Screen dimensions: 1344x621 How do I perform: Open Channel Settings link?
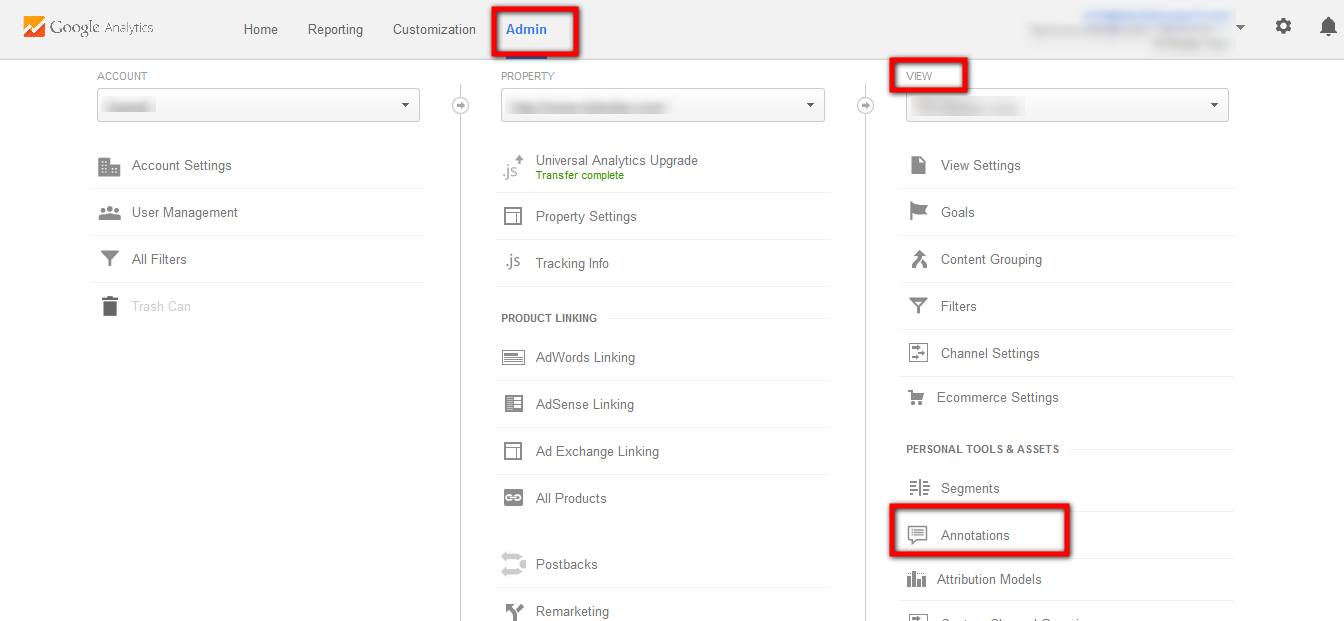coord(990,354)
